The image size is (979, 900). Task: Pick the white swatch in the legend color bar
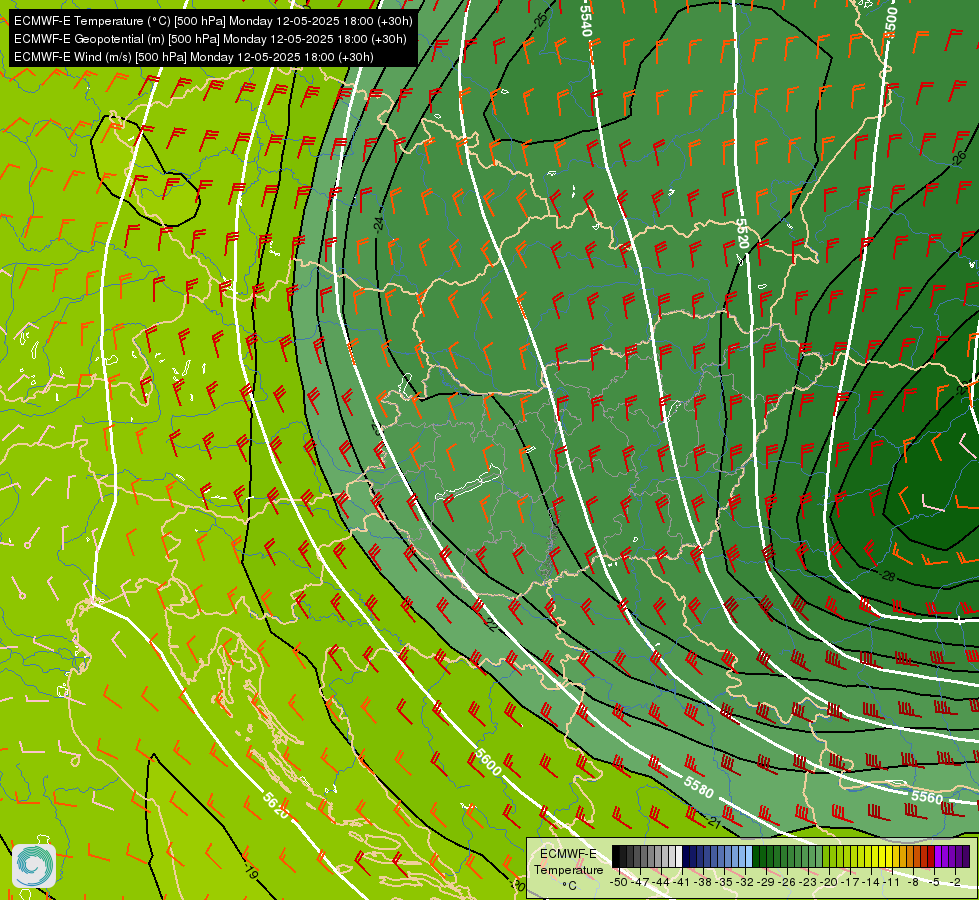(x=679, y=857)
